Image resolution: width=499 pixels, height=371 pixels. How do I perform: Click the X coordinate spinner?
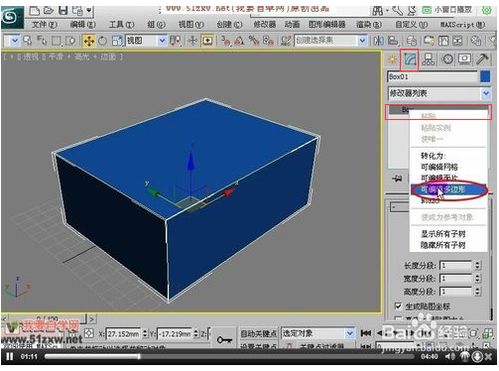click(145, 333)
